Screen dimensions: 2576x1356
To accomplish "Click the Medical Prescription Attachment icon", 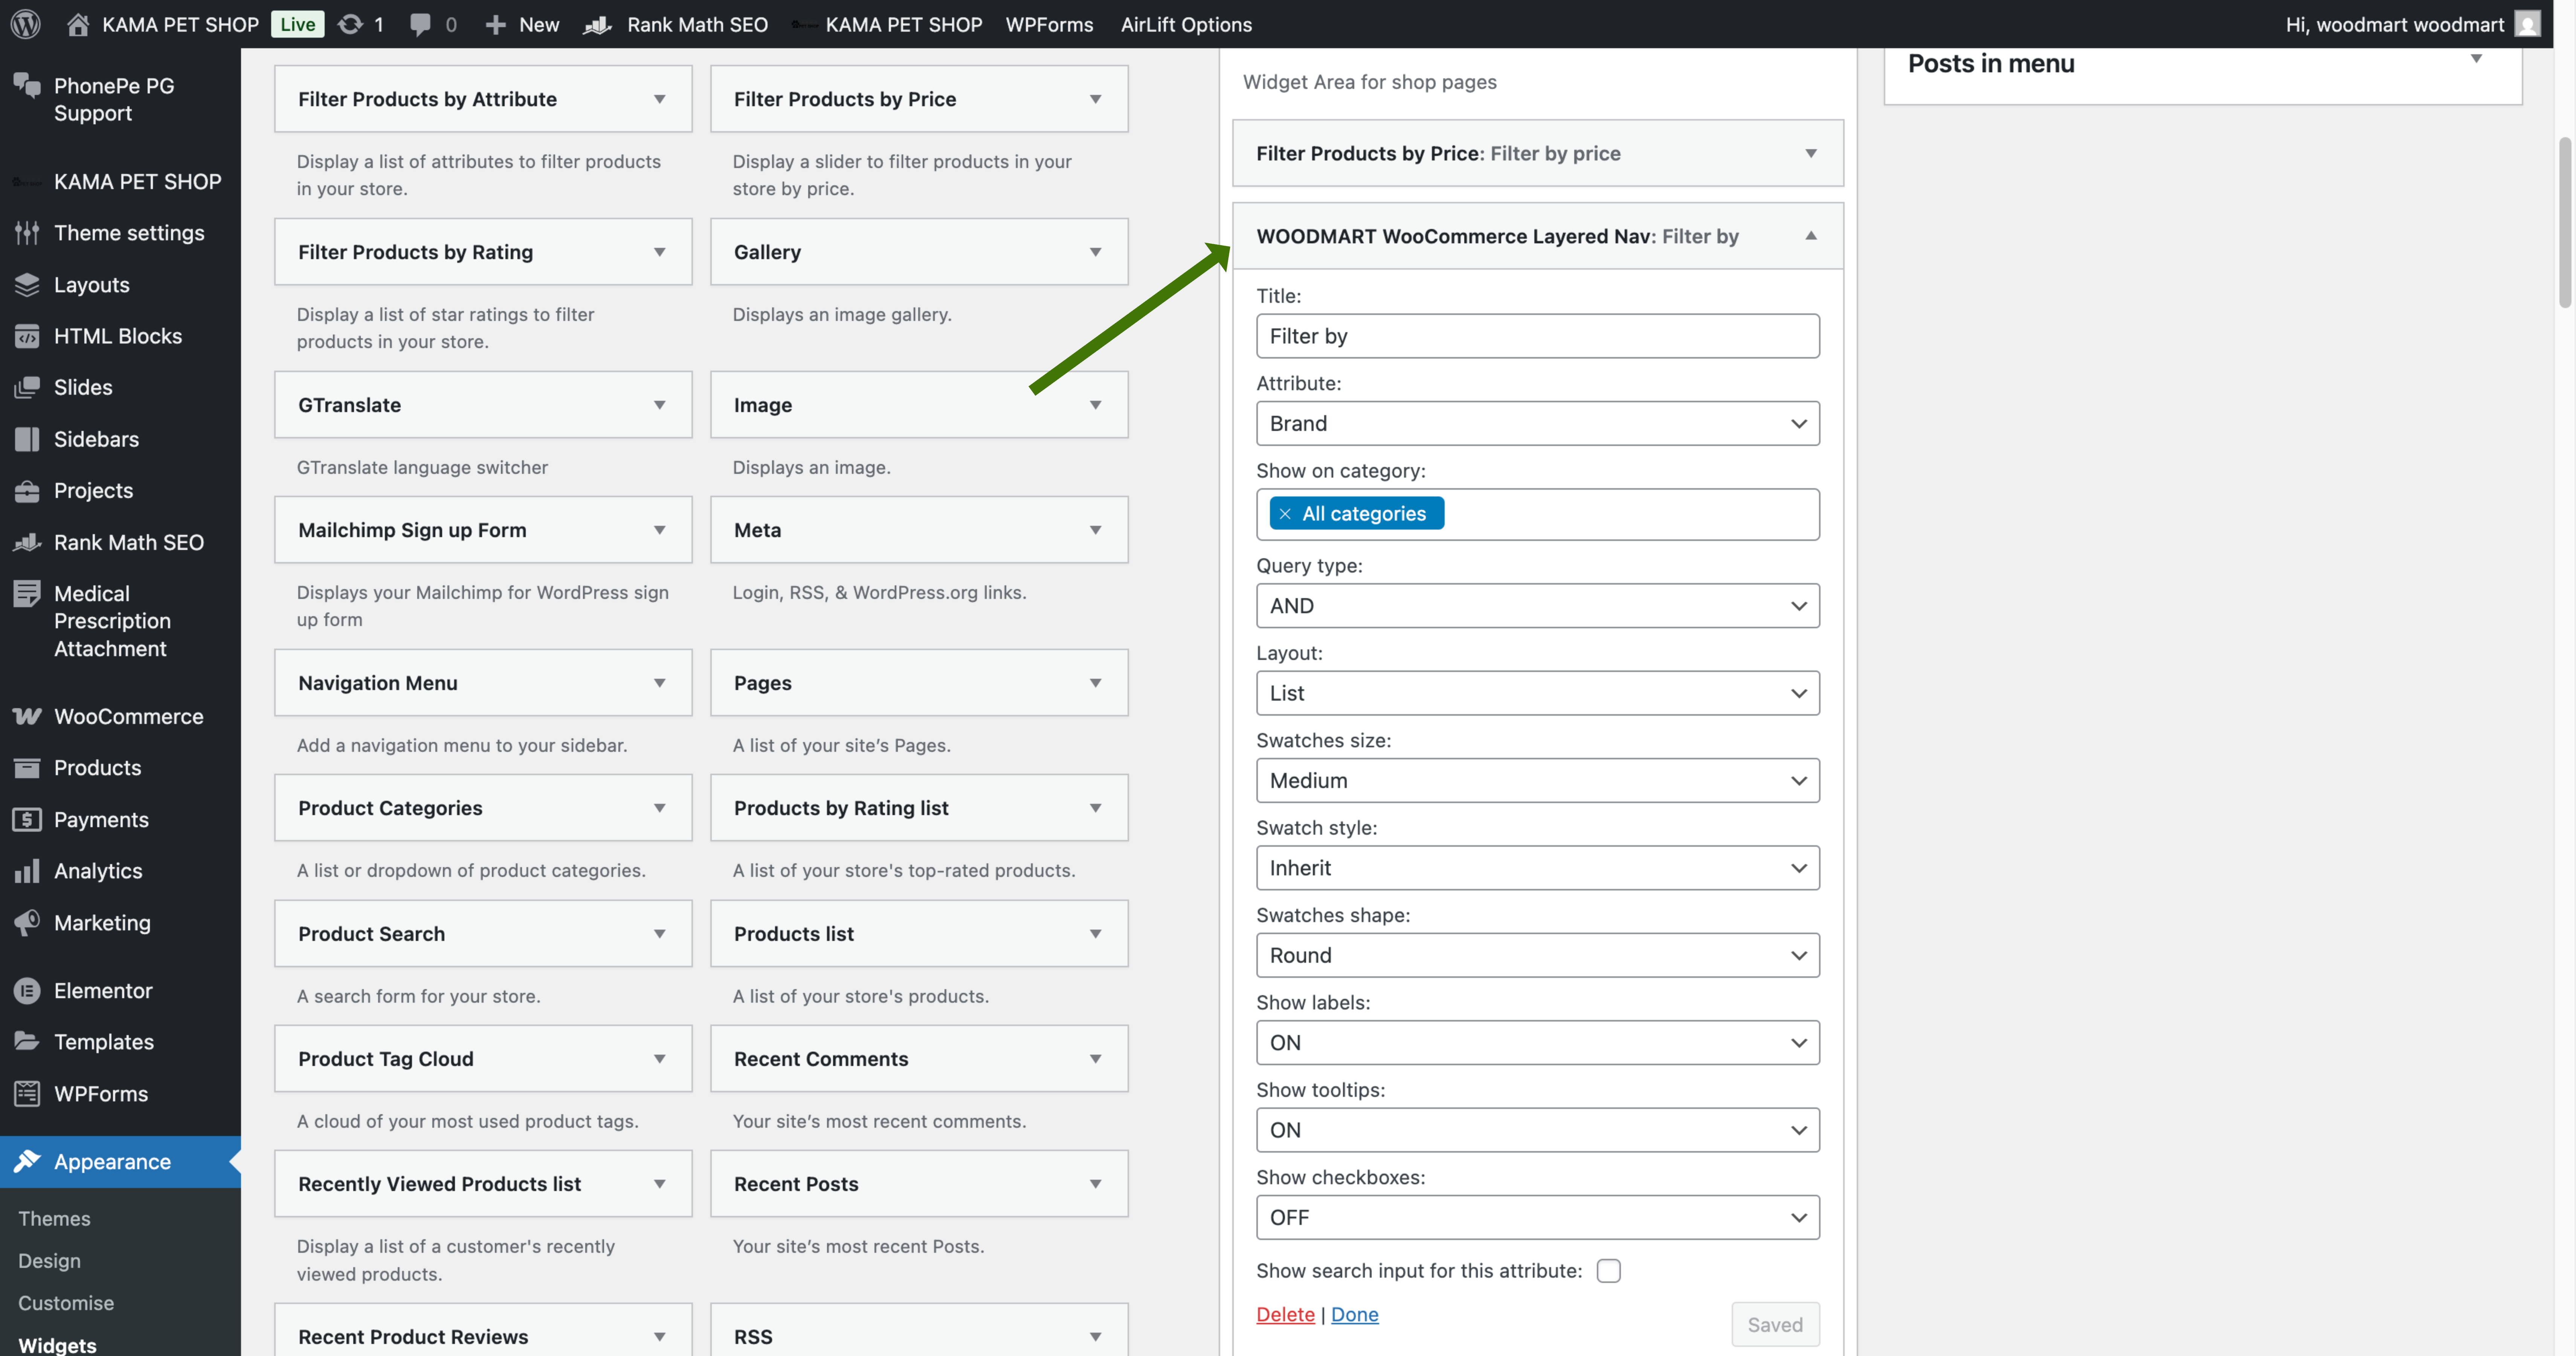I will [27, 594].
